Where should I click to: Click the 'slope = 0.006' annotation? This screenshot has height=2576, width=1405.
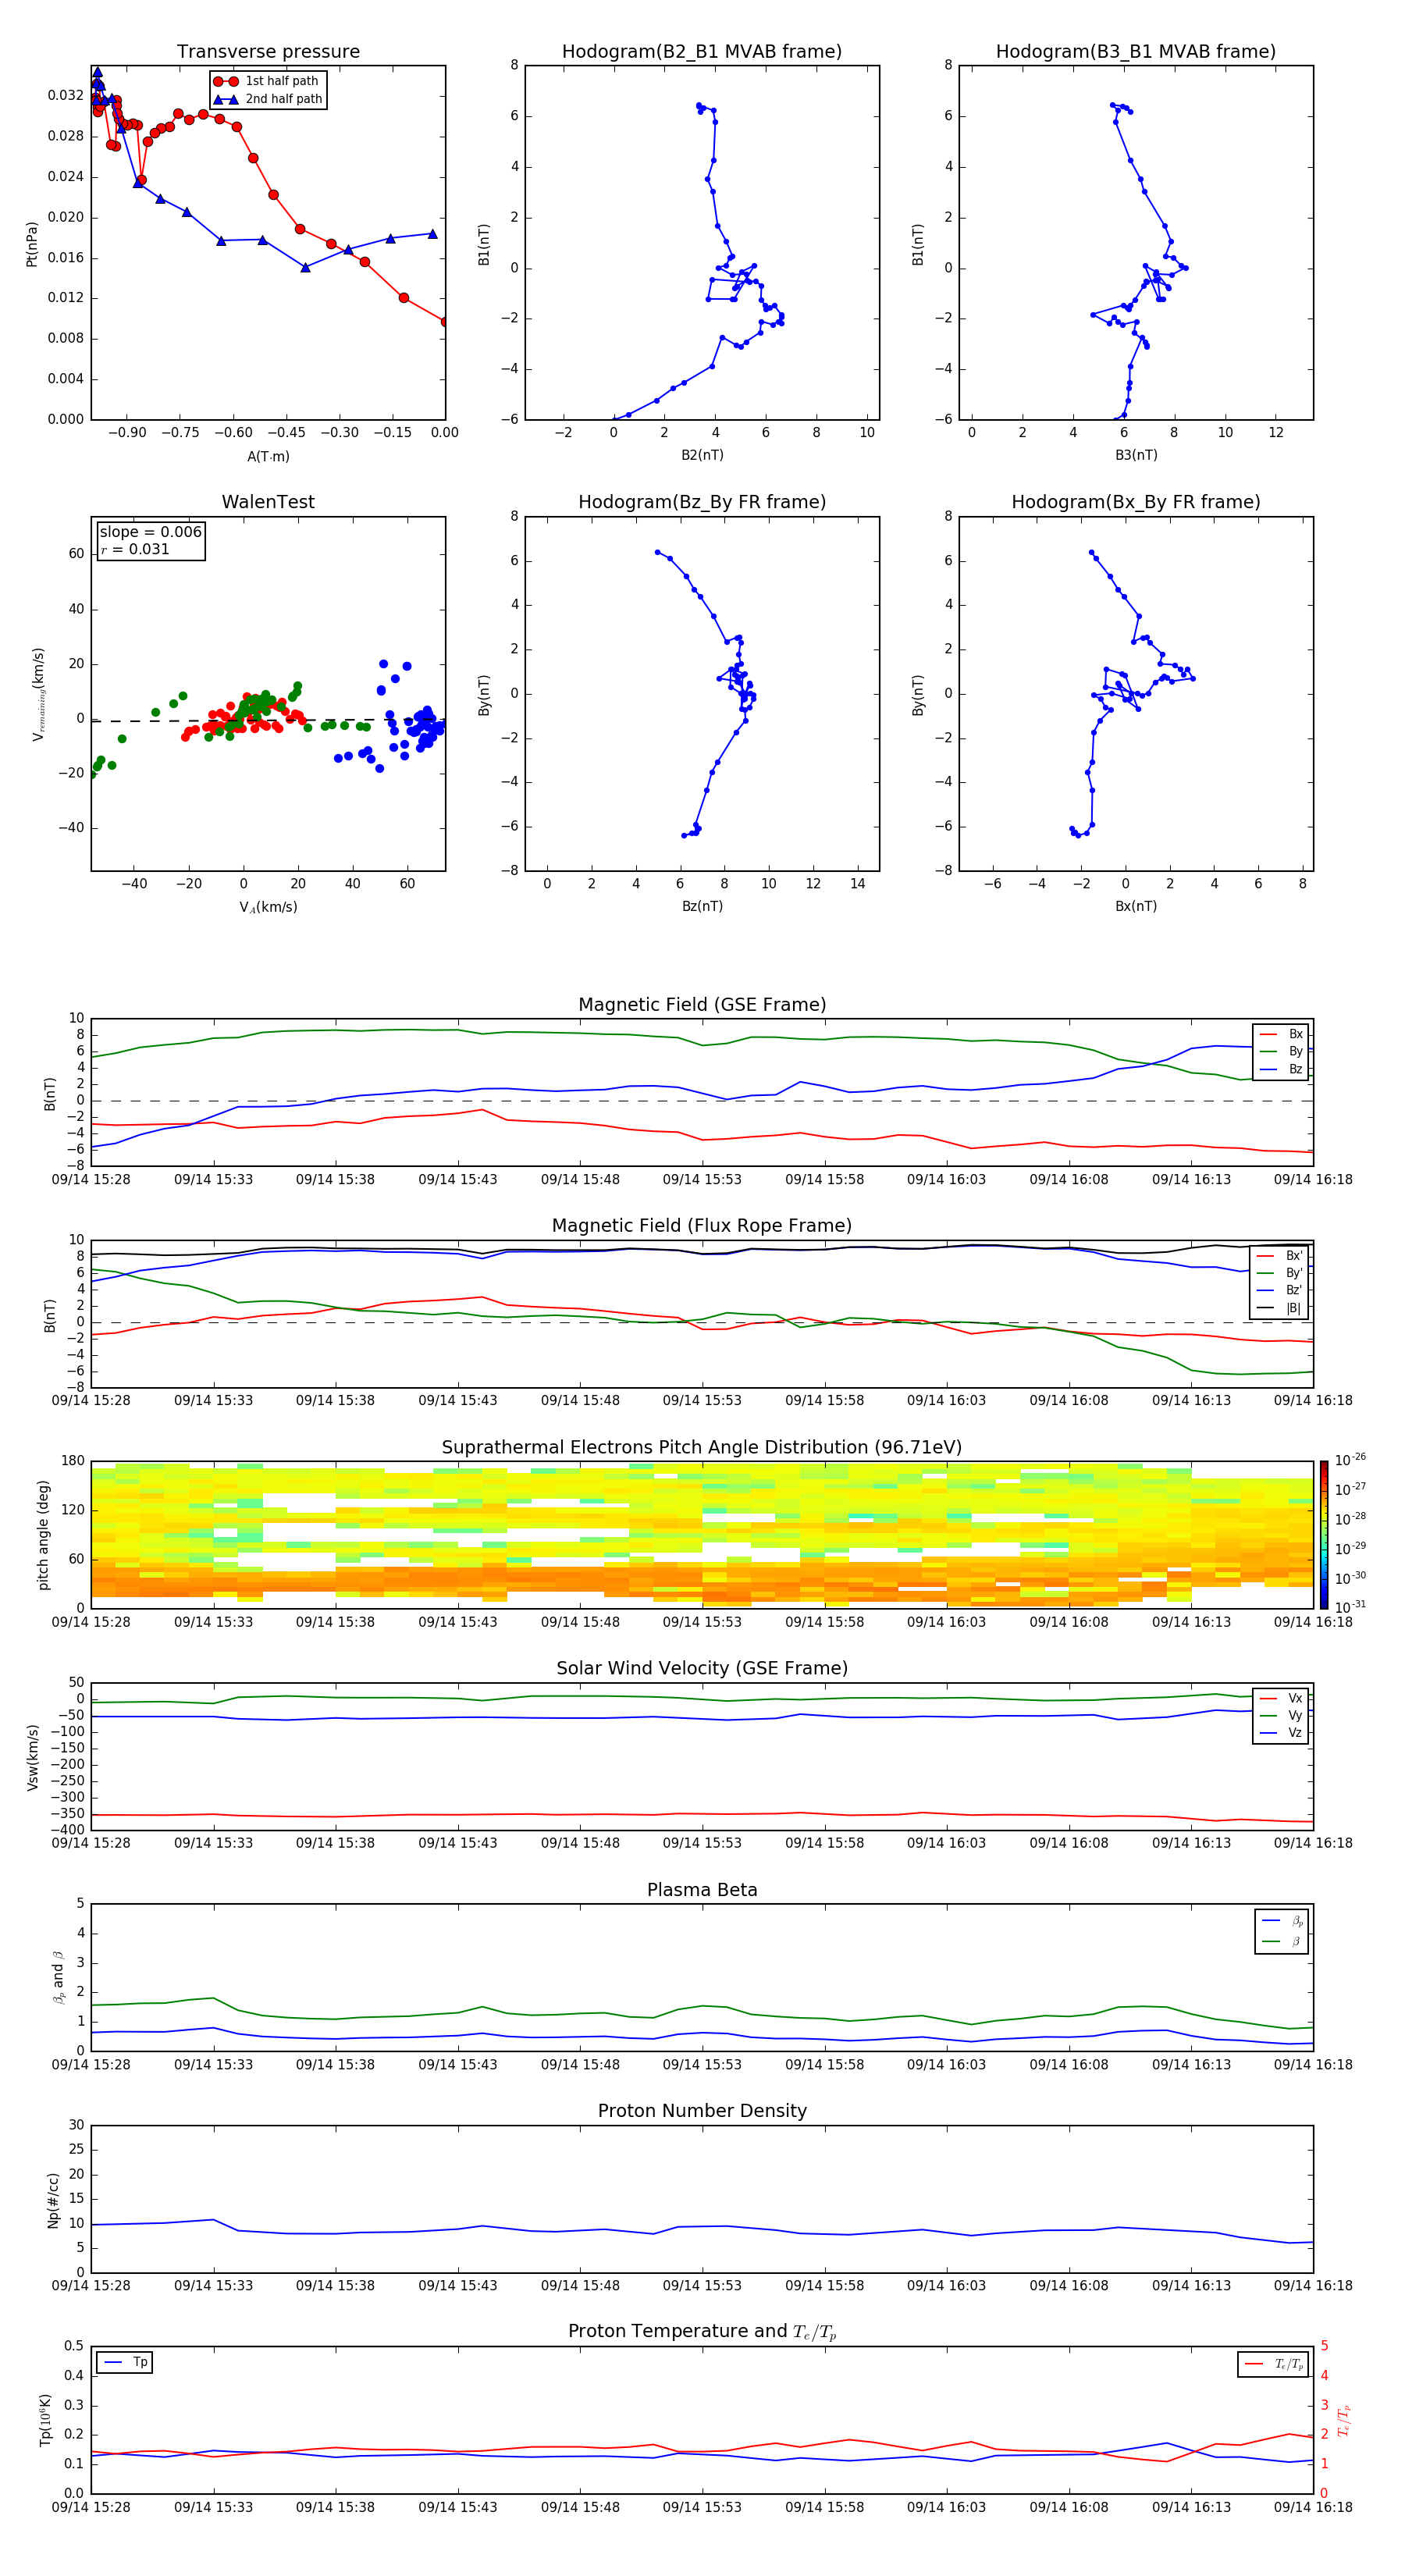151,532
